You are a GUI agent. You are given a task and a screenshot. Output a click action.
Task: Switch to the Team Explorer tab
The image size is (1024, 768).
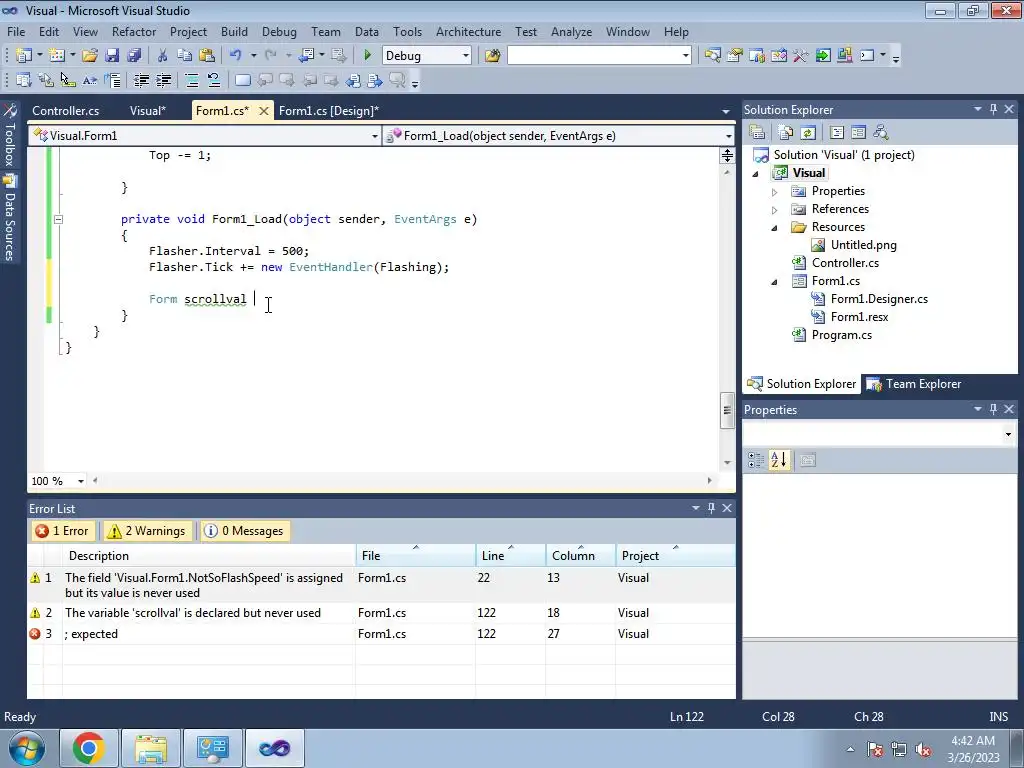[914, 384]
